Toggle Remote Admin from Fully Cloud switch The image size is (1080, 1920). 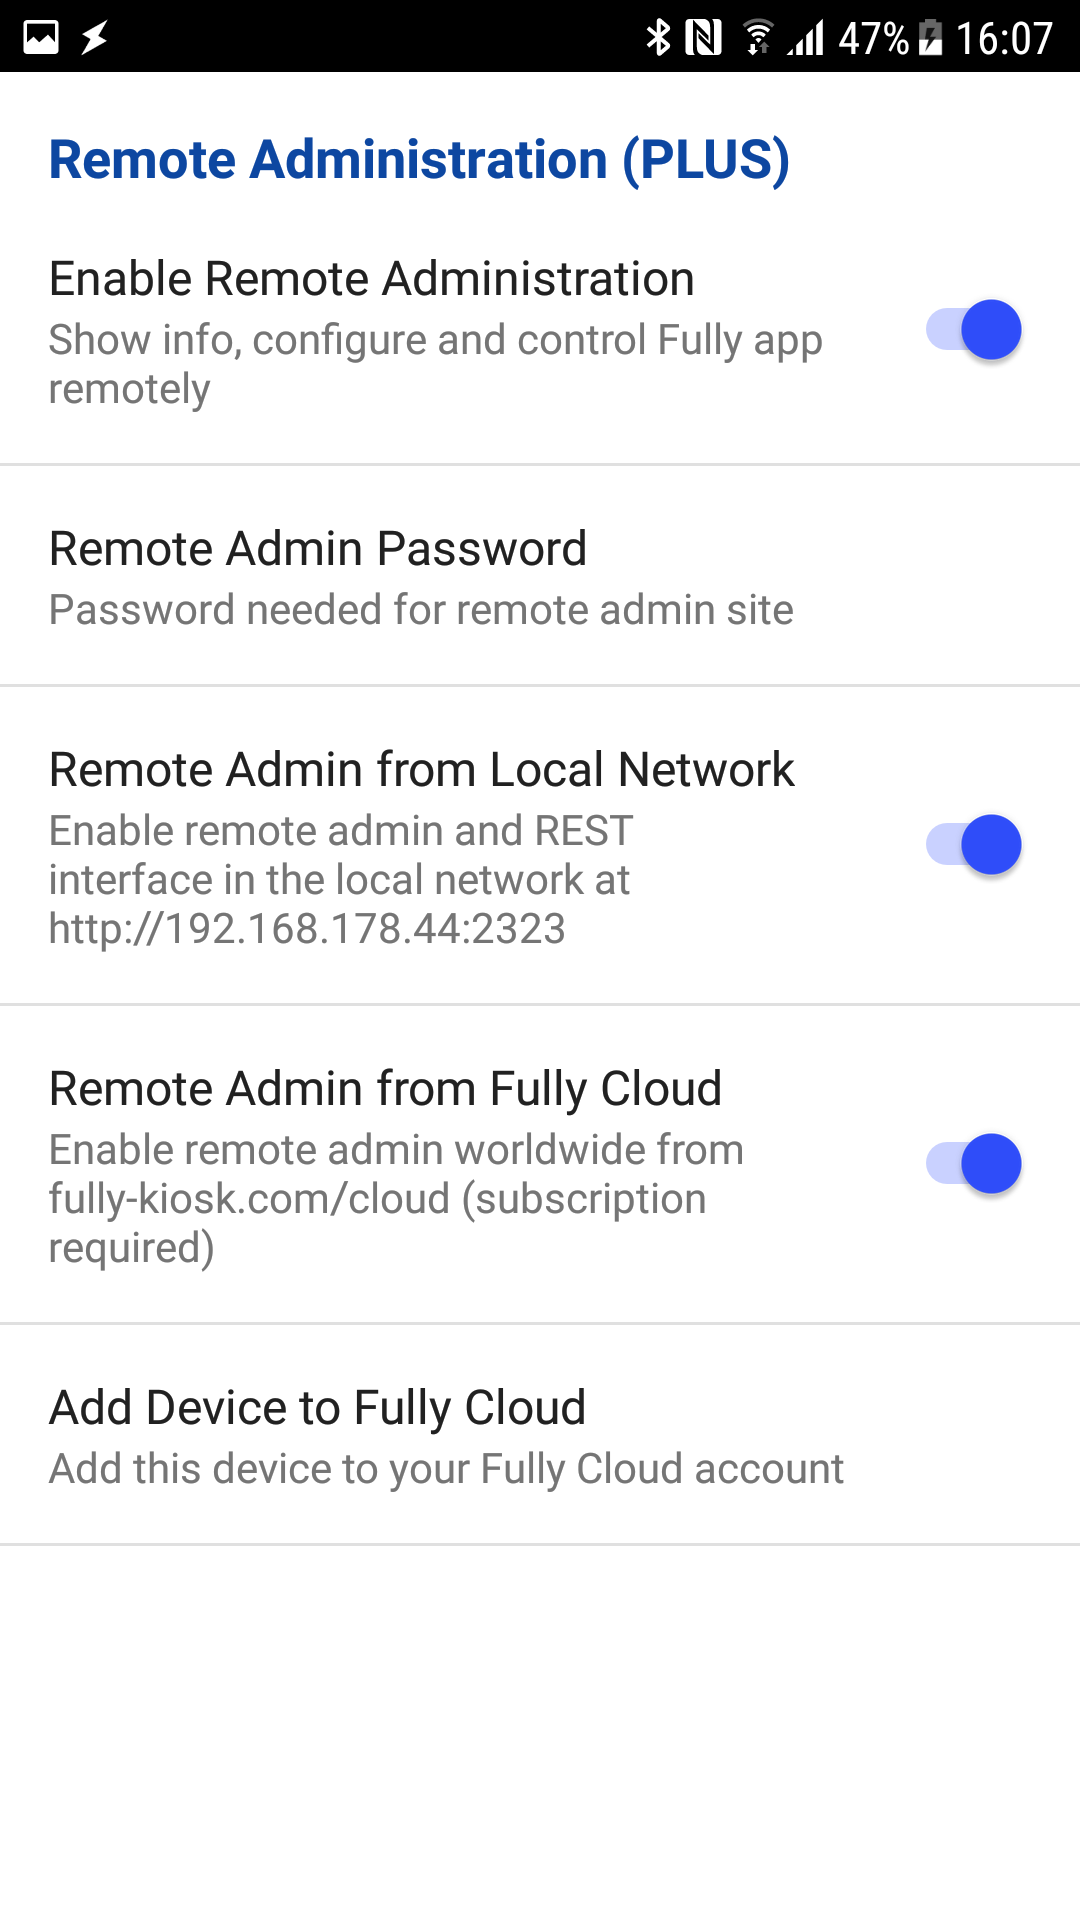974,1163
